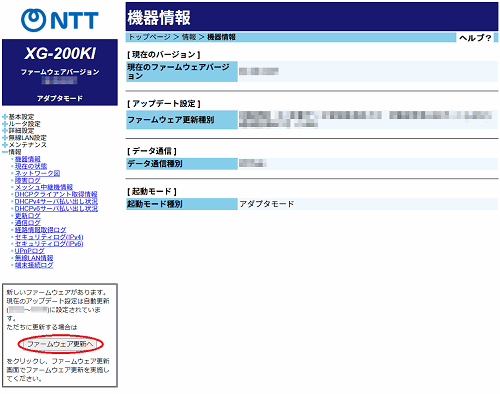500x394 pixels.
Task: Expand the メンテナンス menu section
Action: click(24, 145)
